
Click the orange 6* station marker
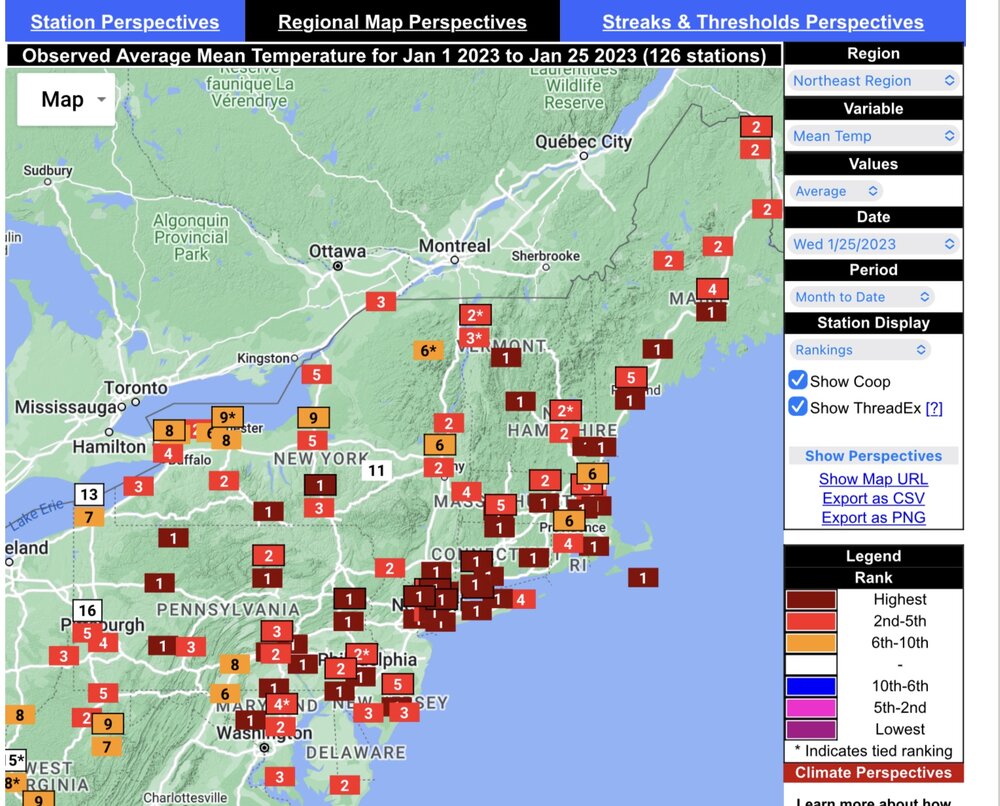[429, 350]
